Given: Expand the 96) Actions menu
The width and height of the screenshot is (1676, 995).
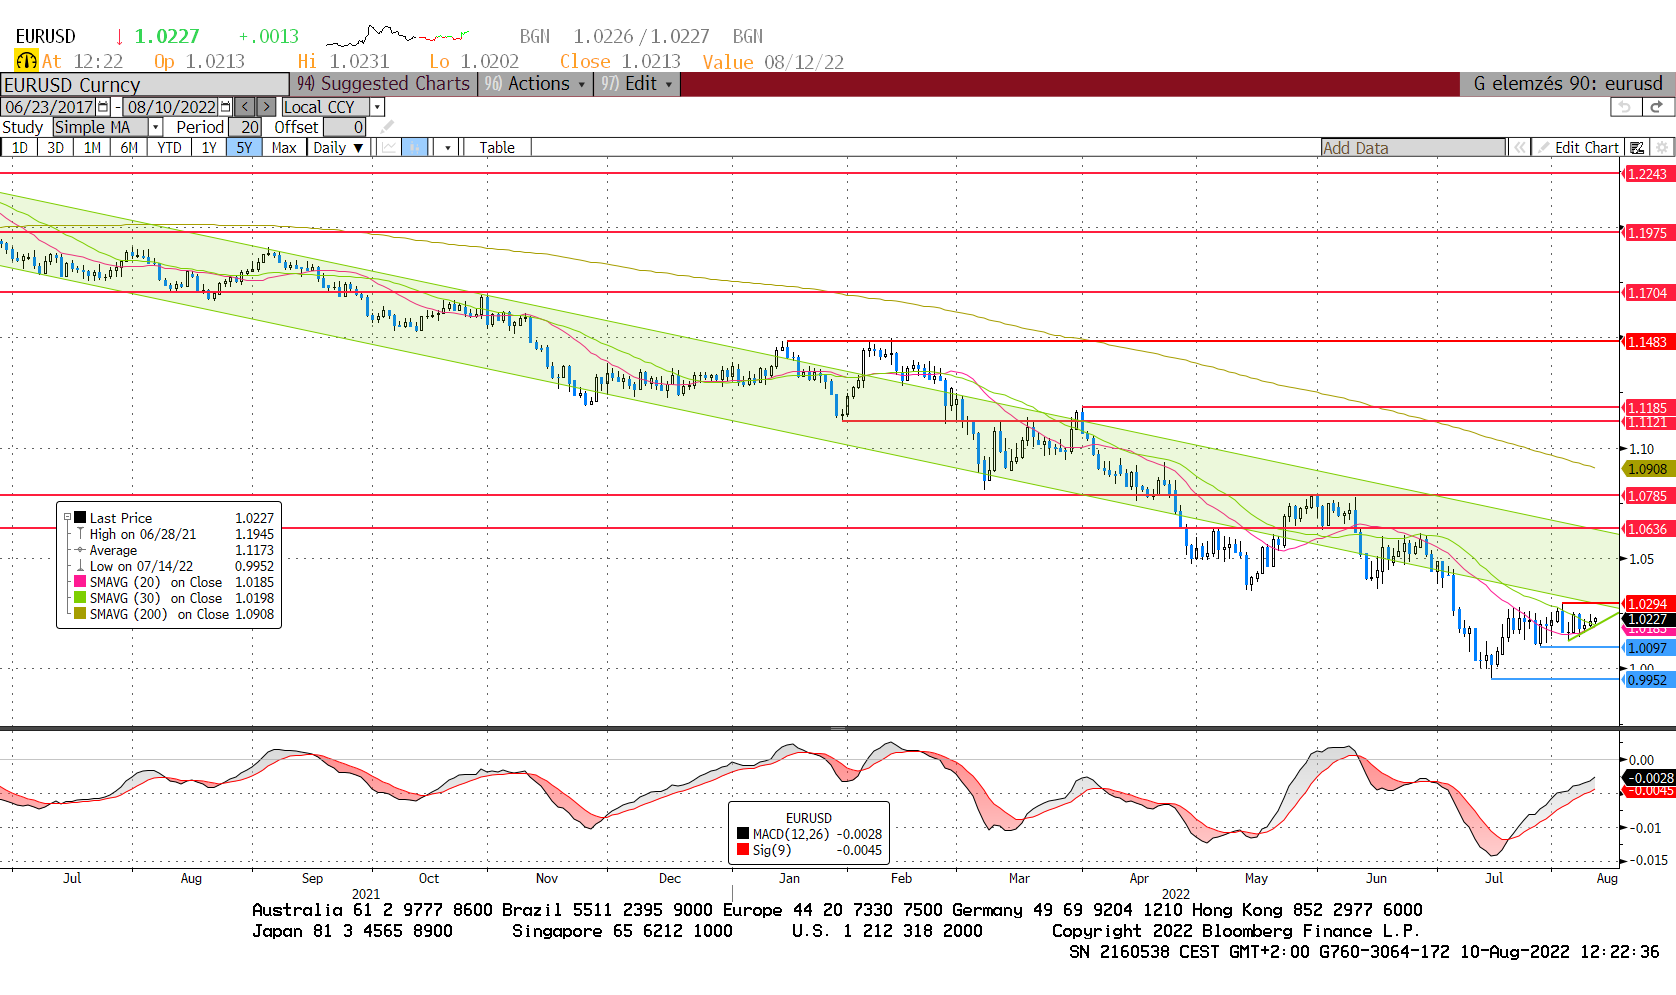Looking at the screenshot, I should [535, 84].
